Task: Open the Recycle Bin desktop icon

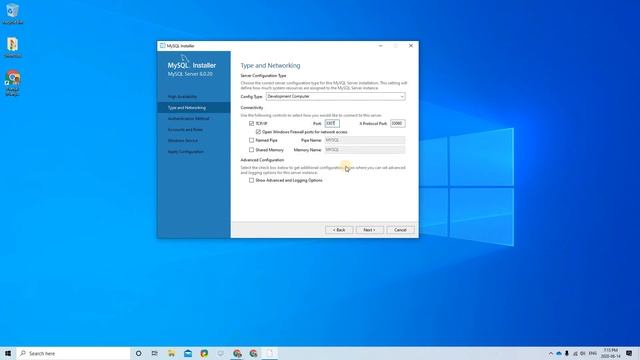Action: pyautogui.click(x=13, y=13)
